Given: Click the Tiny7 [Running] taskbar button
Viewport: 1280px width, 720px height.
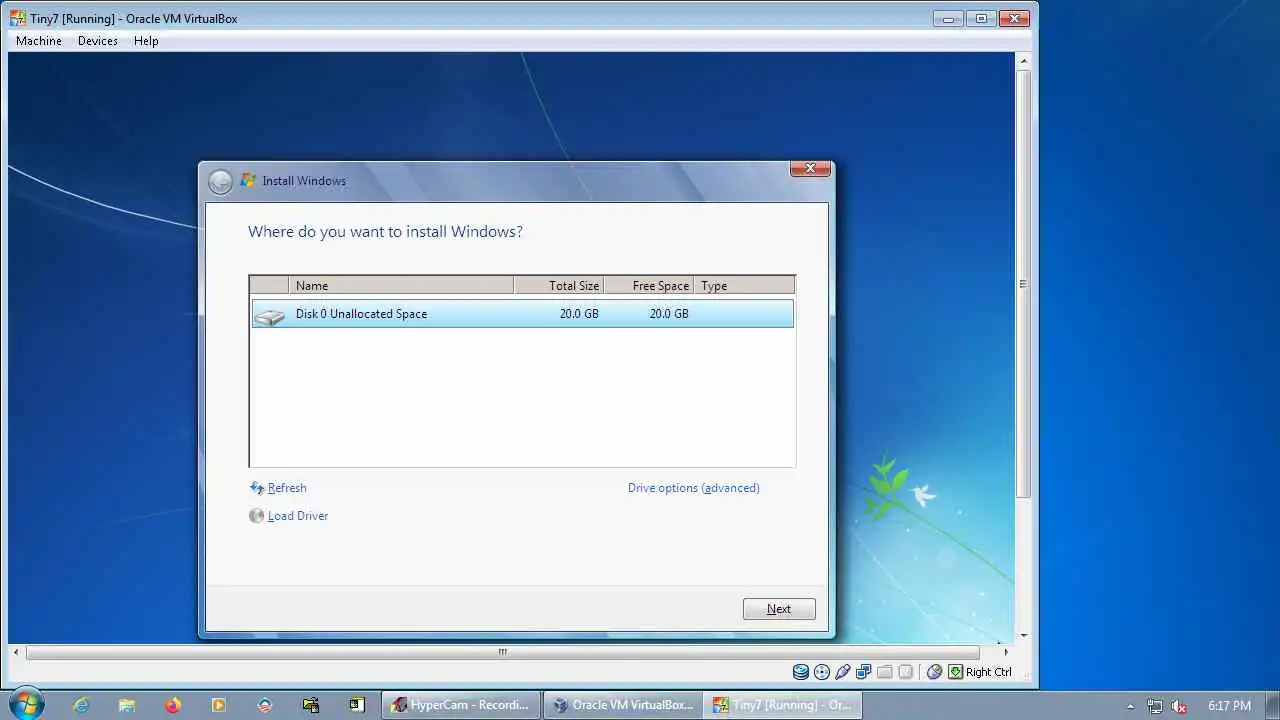Looking at the screenshot, I should [782, 705].
